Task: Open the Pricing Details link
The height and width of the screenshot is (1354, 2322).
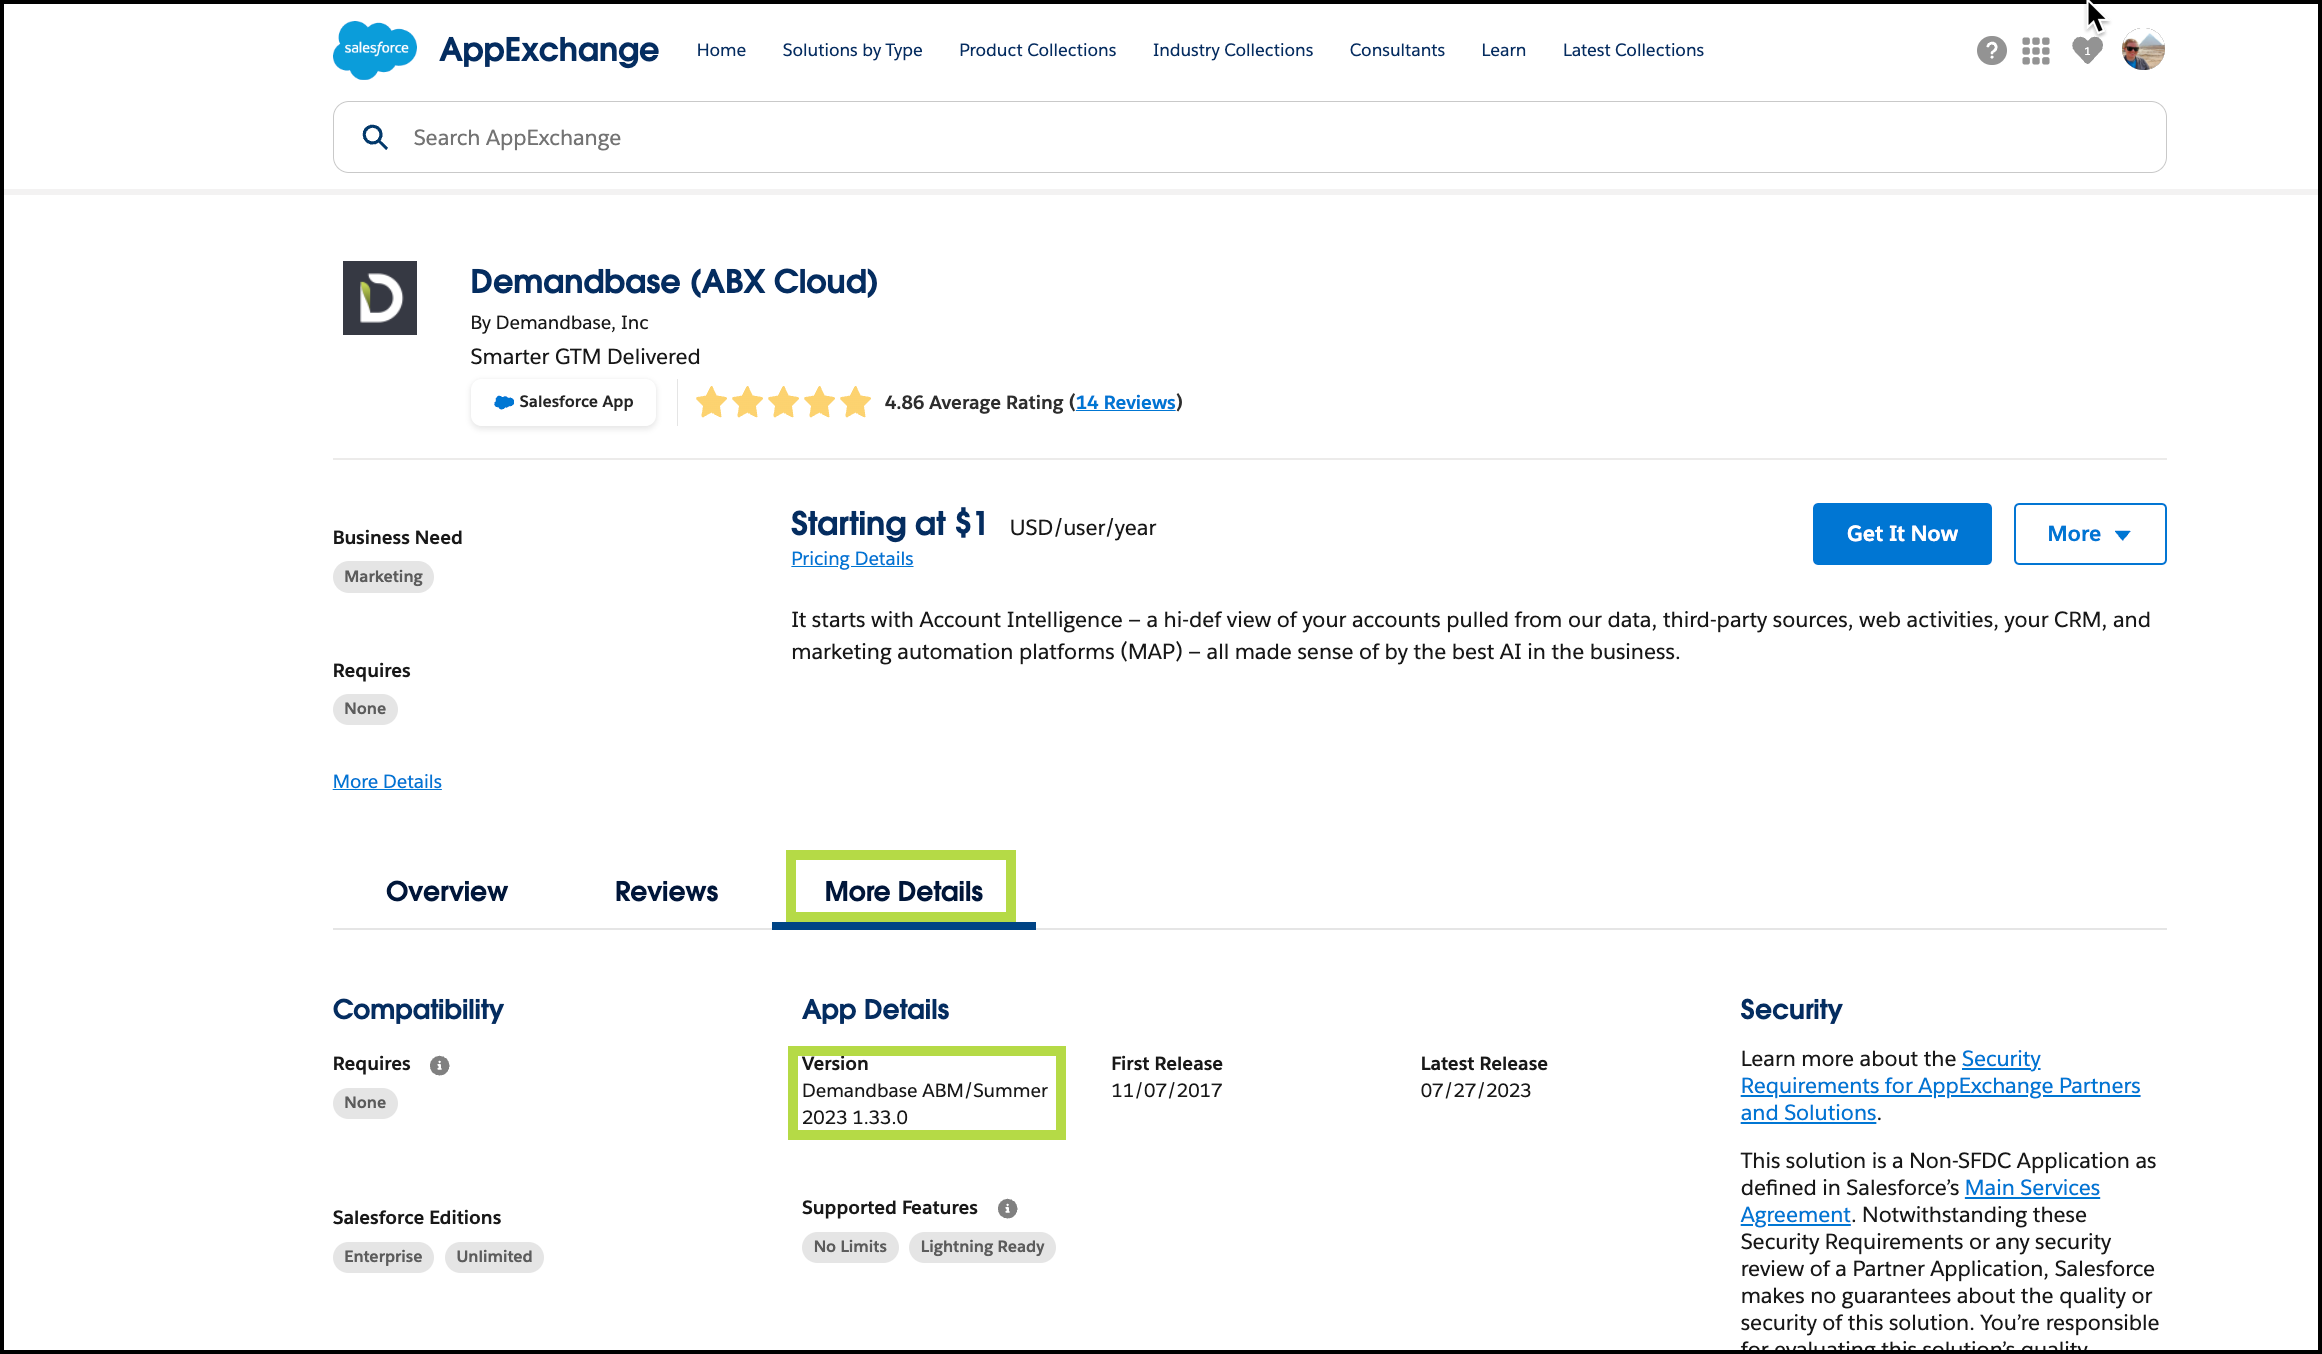Action: pos(851,558)
